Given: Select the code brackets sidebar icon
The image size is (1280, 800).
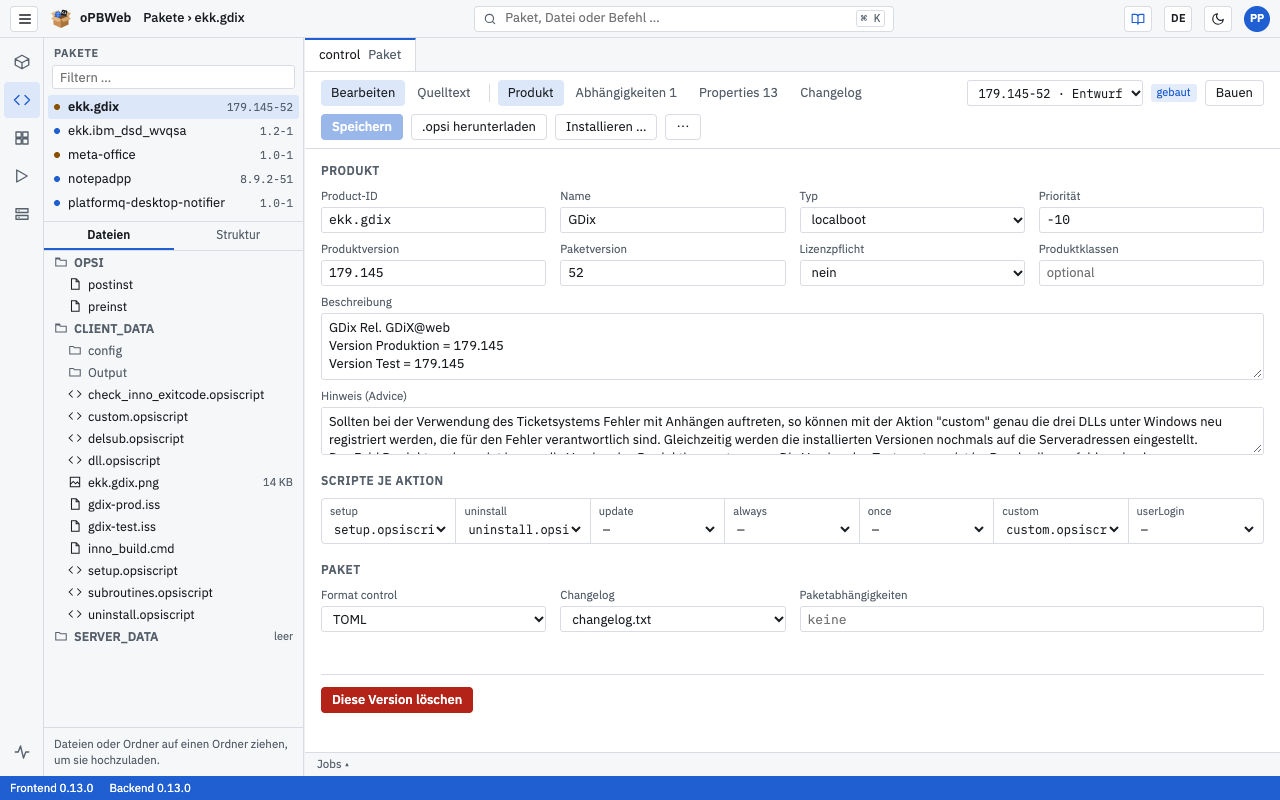Looking at the screenshot, I should coord(22,100).
